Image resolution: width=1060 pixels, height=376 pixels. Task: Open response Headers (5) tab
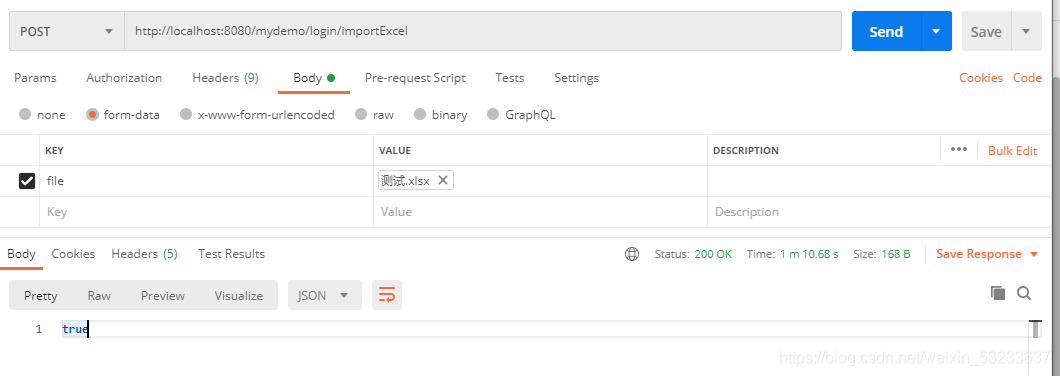145,254
